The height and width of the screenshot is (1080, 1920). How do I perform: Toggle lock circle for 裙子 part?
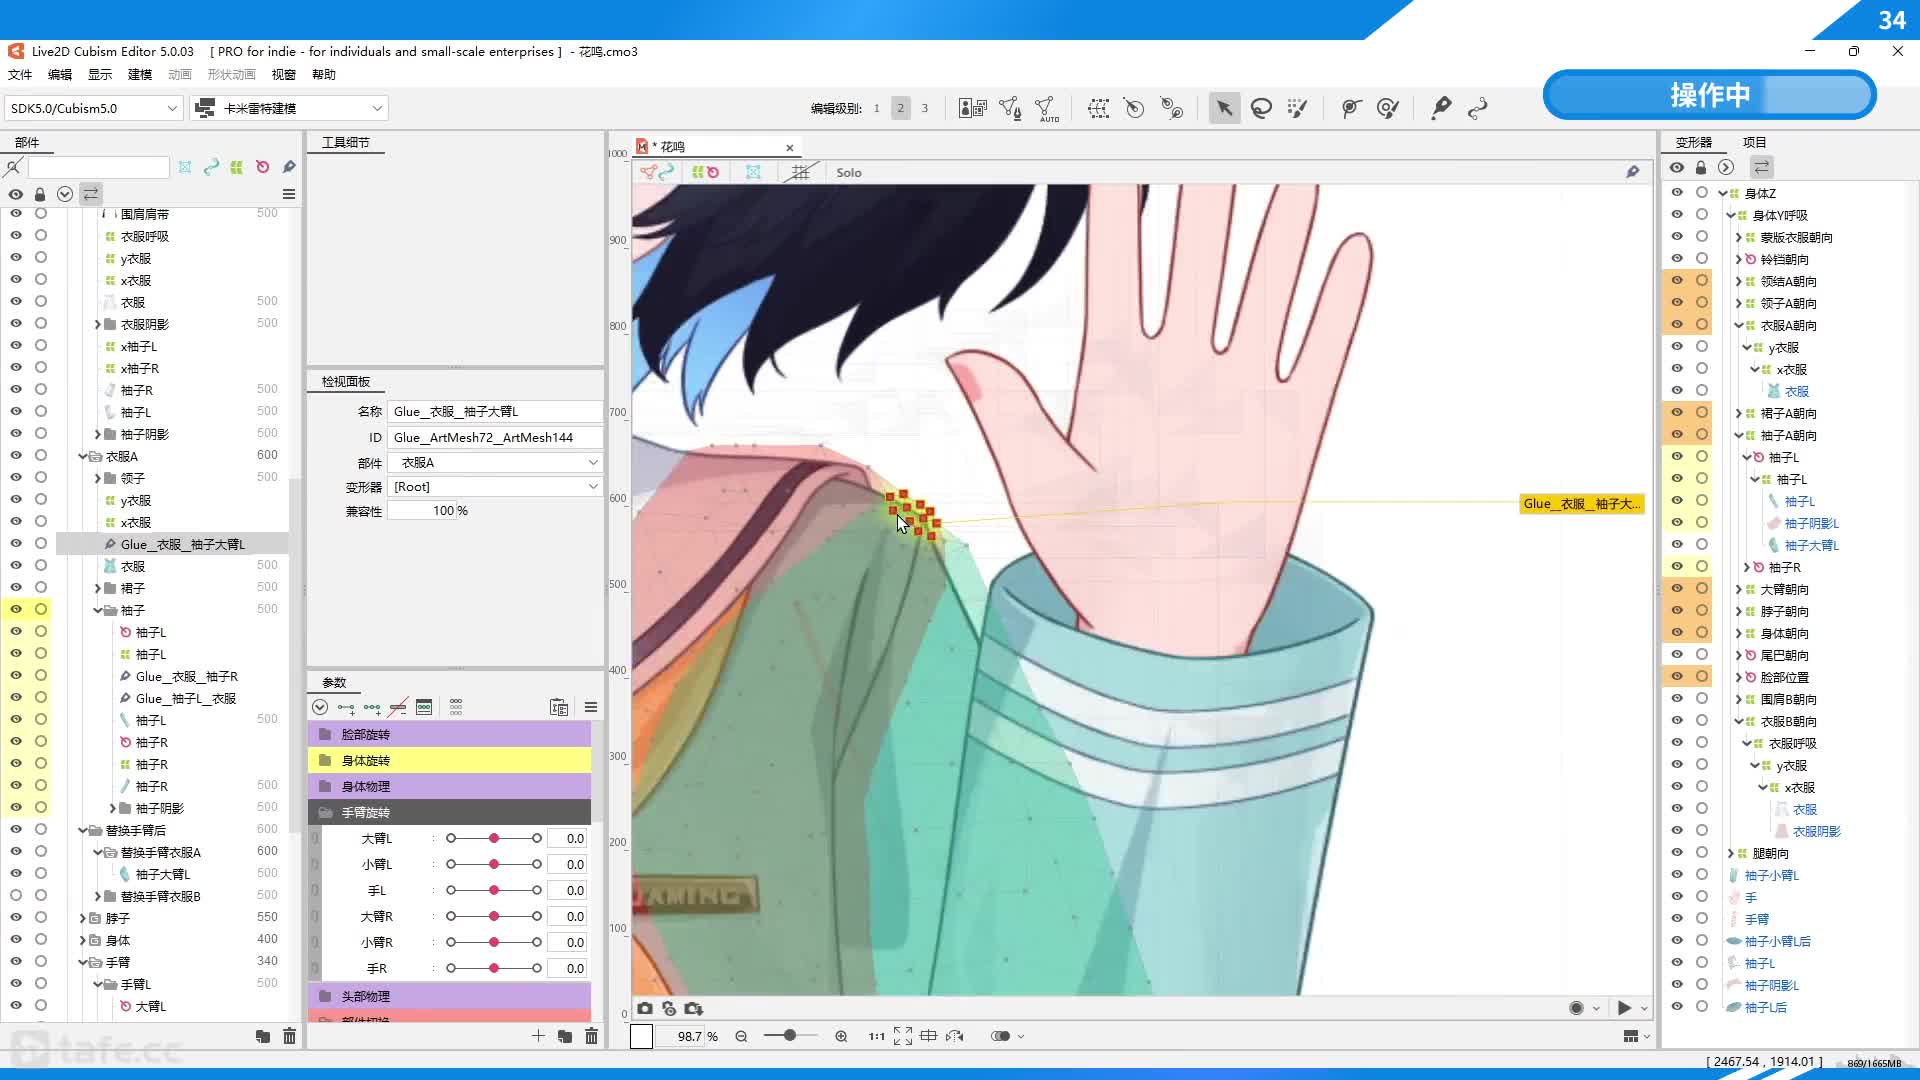(41, 588)
